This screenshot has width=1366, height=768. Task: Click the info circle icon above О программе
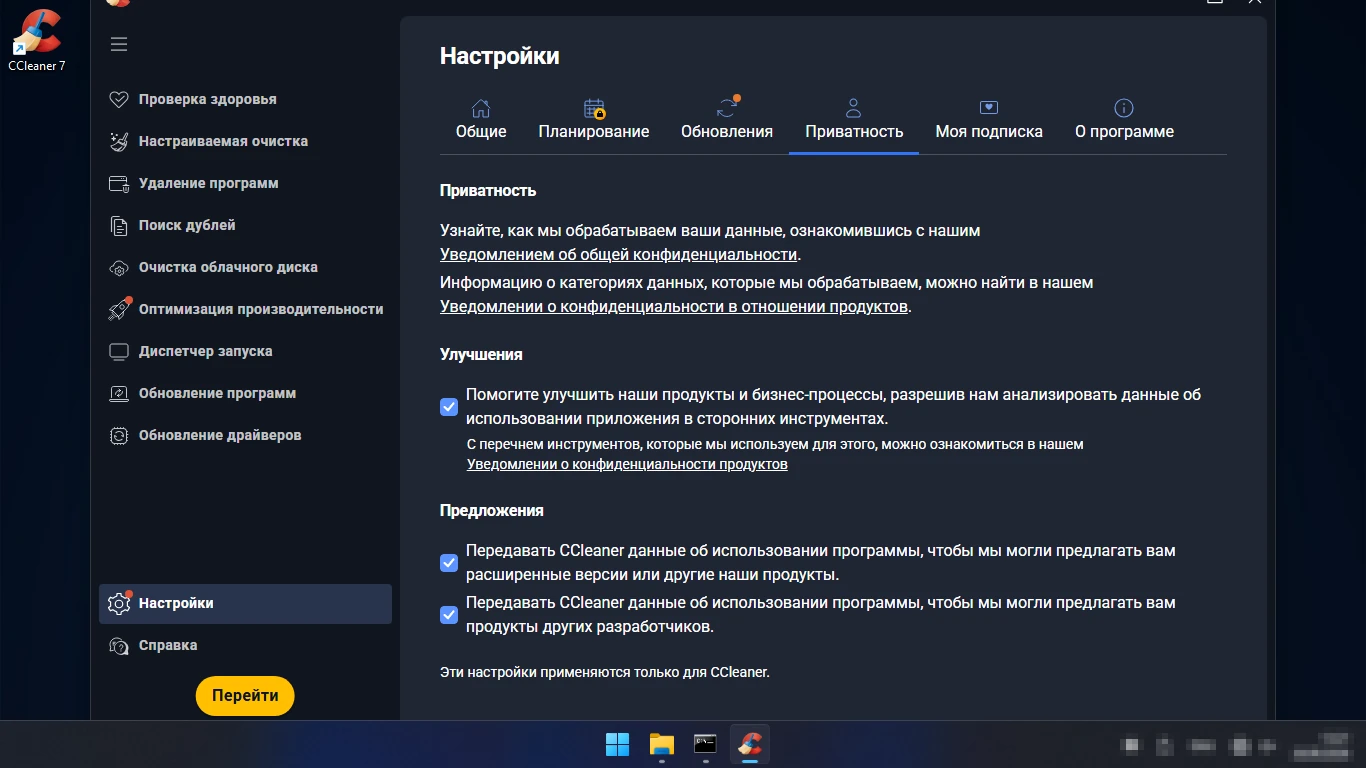click(x=1124, y=108)
